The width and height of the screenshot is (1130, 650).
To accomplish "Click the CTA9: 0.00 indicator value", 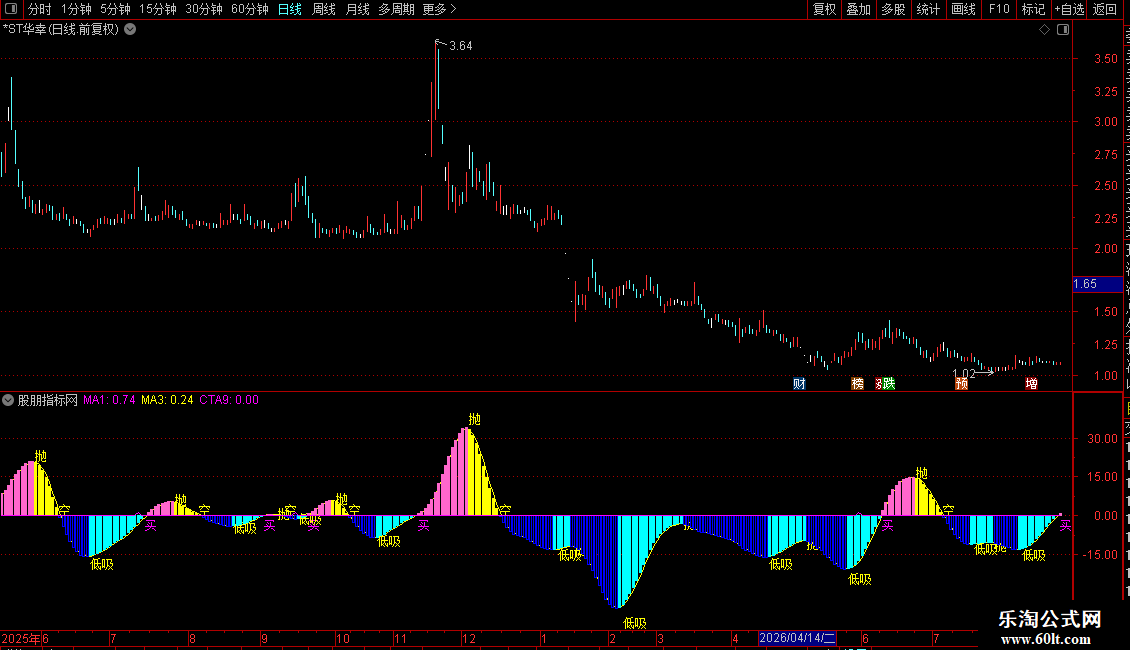I will (229, 400).
